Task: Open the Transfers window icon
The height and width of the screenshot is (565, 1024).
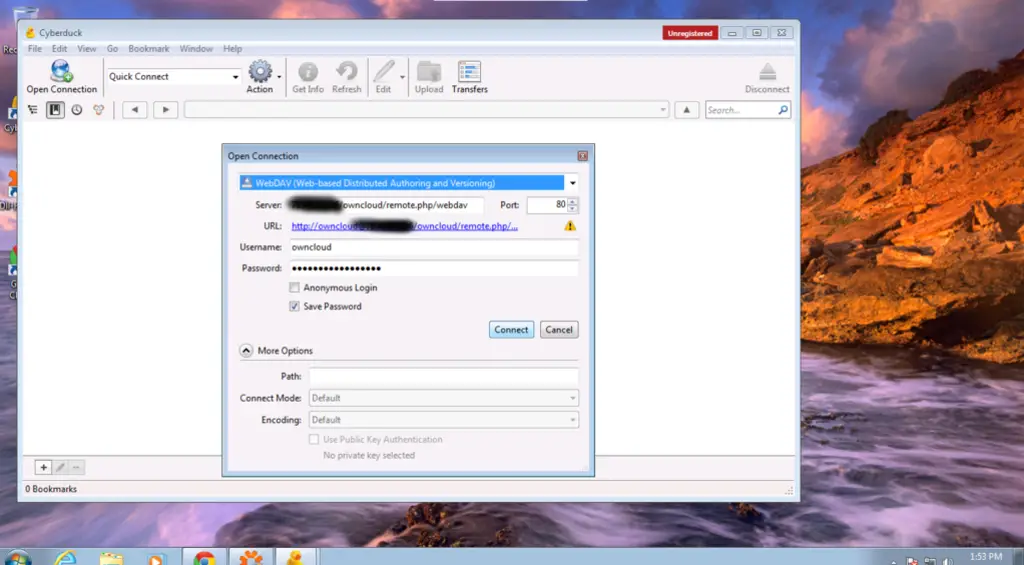Action: coord(470,76)
